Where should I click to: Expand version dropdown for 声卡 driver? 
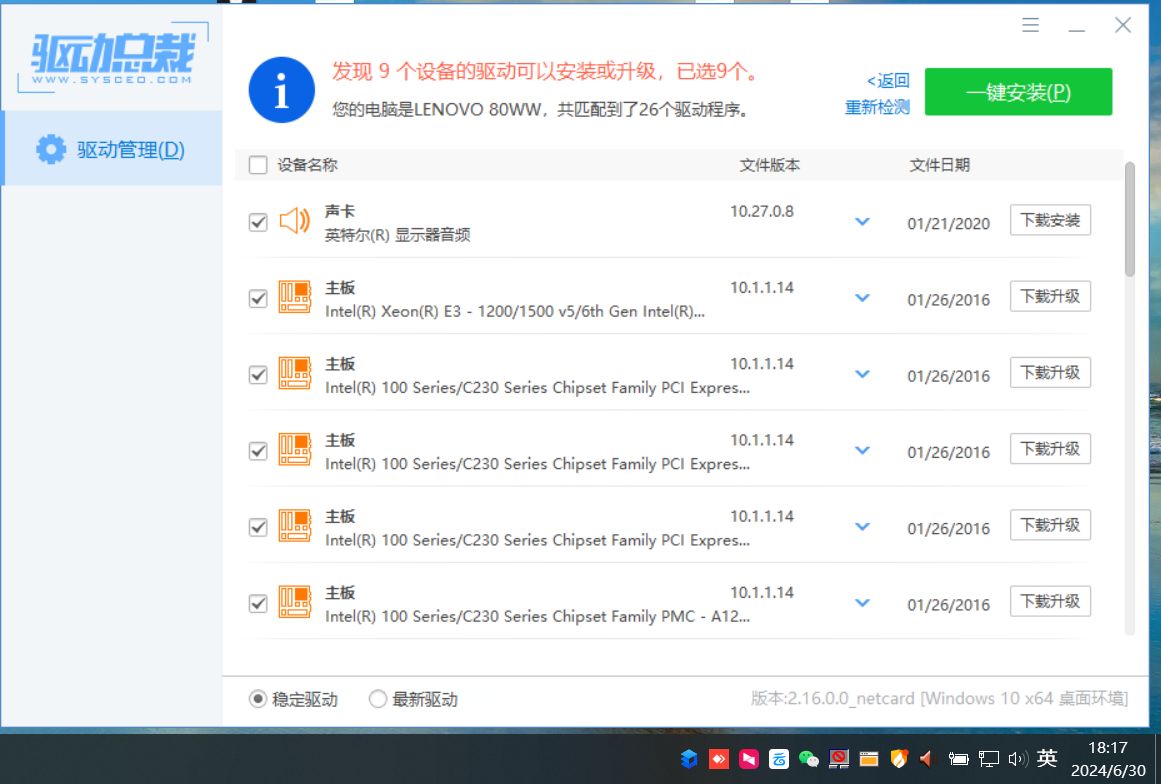coord(862,221)
